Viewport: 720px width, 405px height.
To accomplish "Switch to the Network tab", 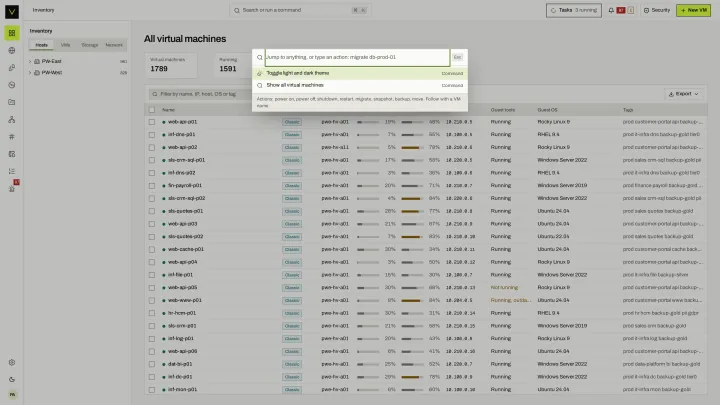I will pos(114,45).
